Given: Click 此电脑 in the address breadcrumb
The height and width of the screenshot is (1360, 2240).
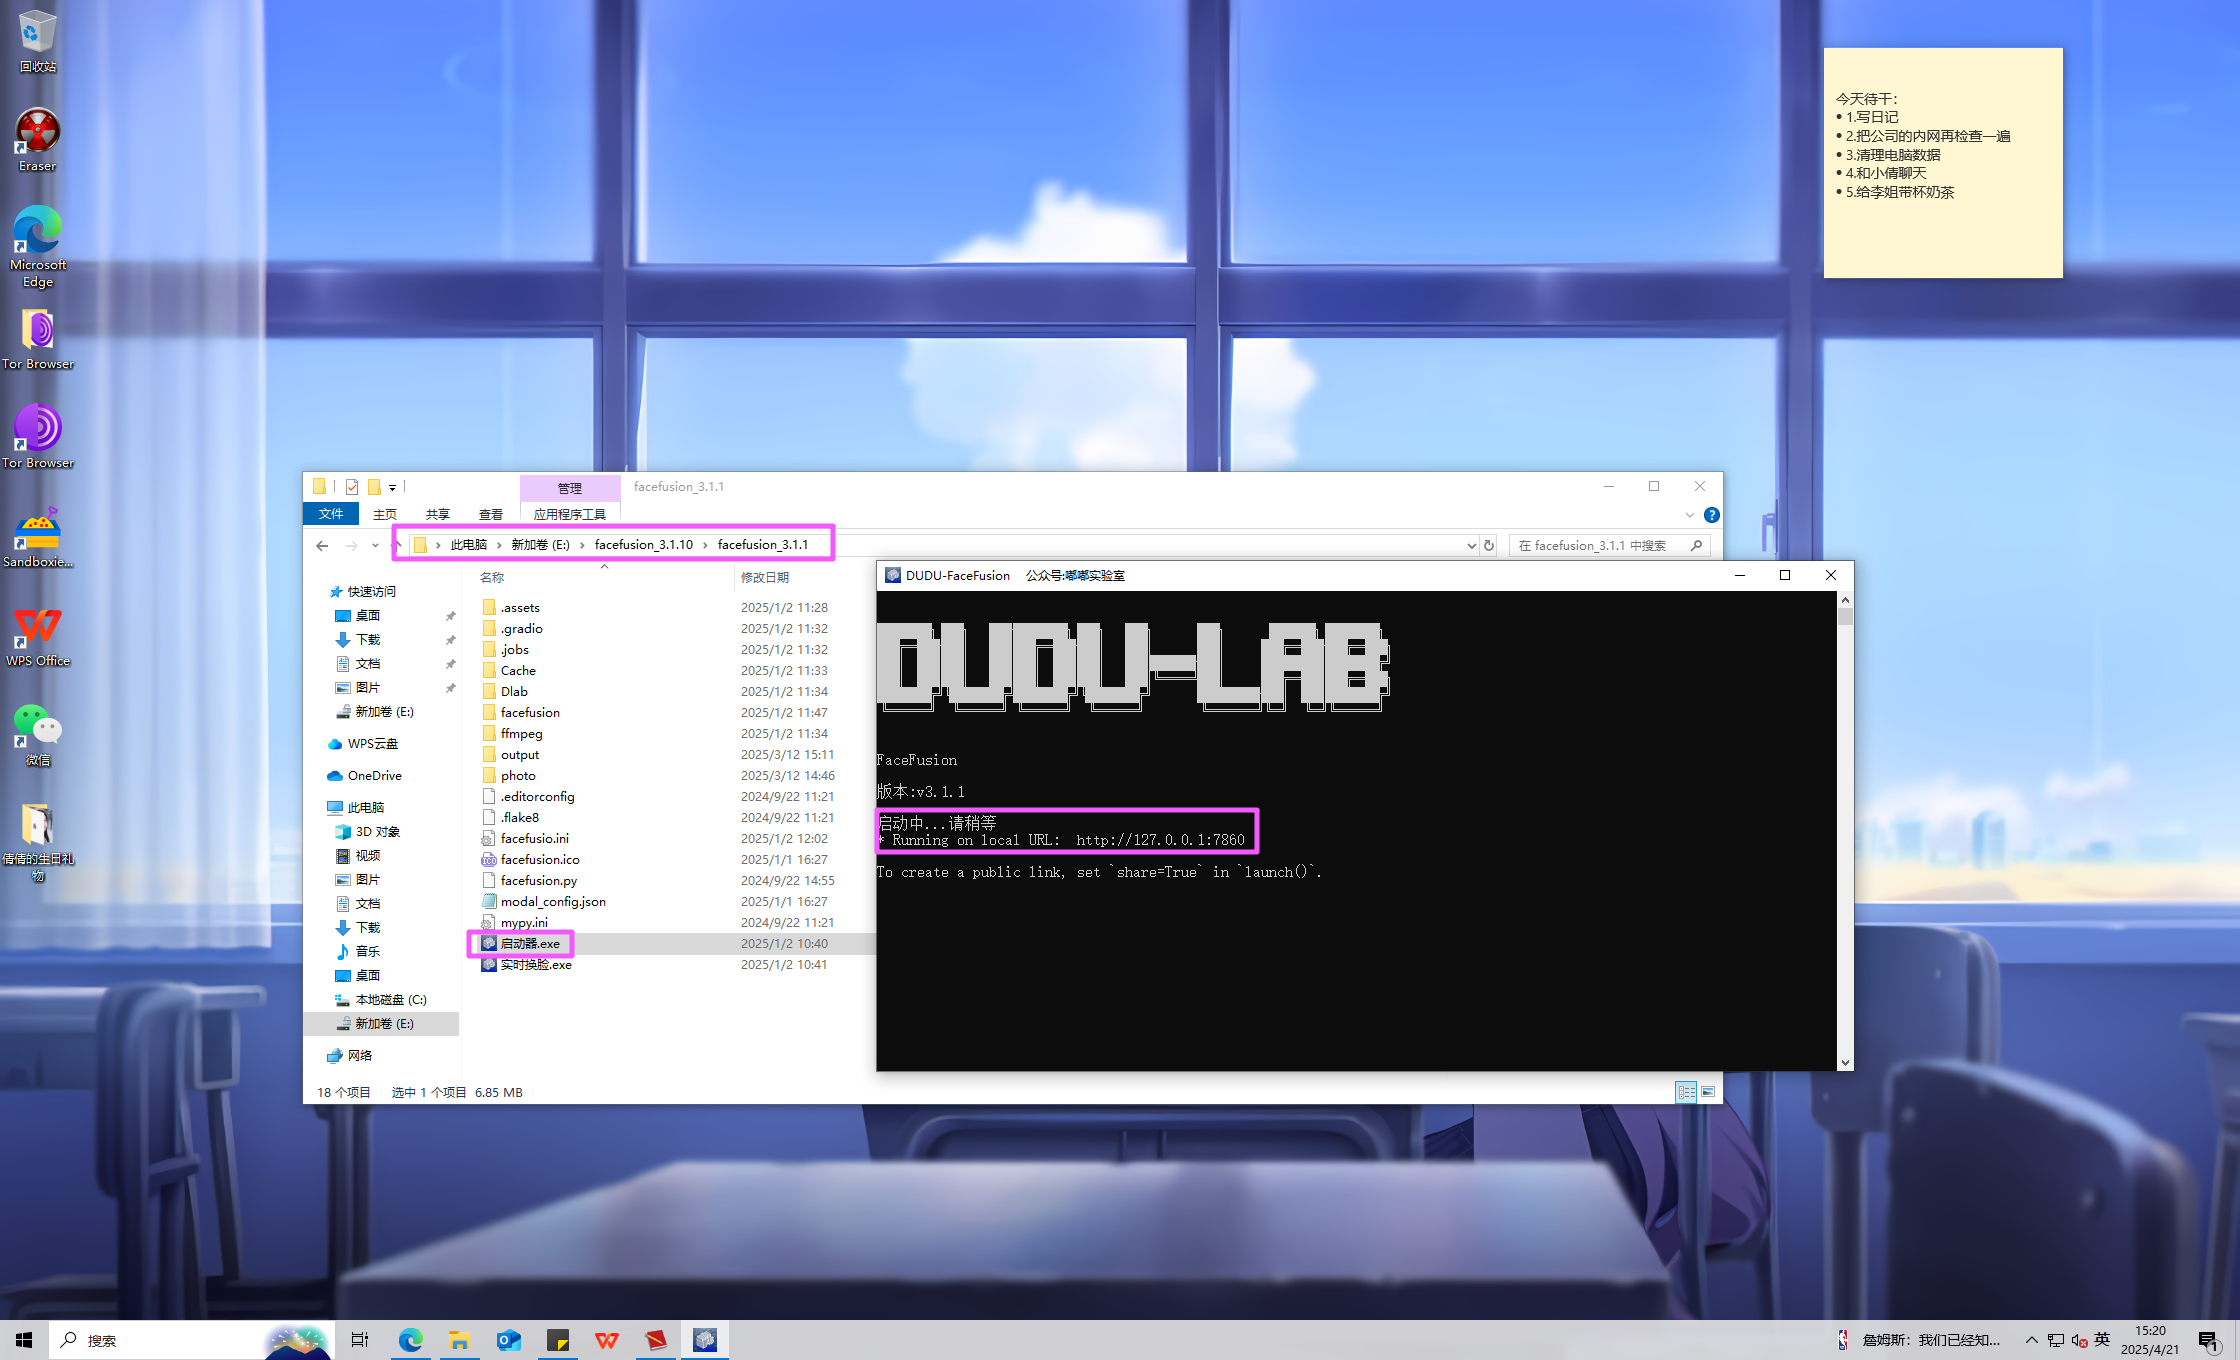Looking at the screenshot, I should (x=468, y=545).
